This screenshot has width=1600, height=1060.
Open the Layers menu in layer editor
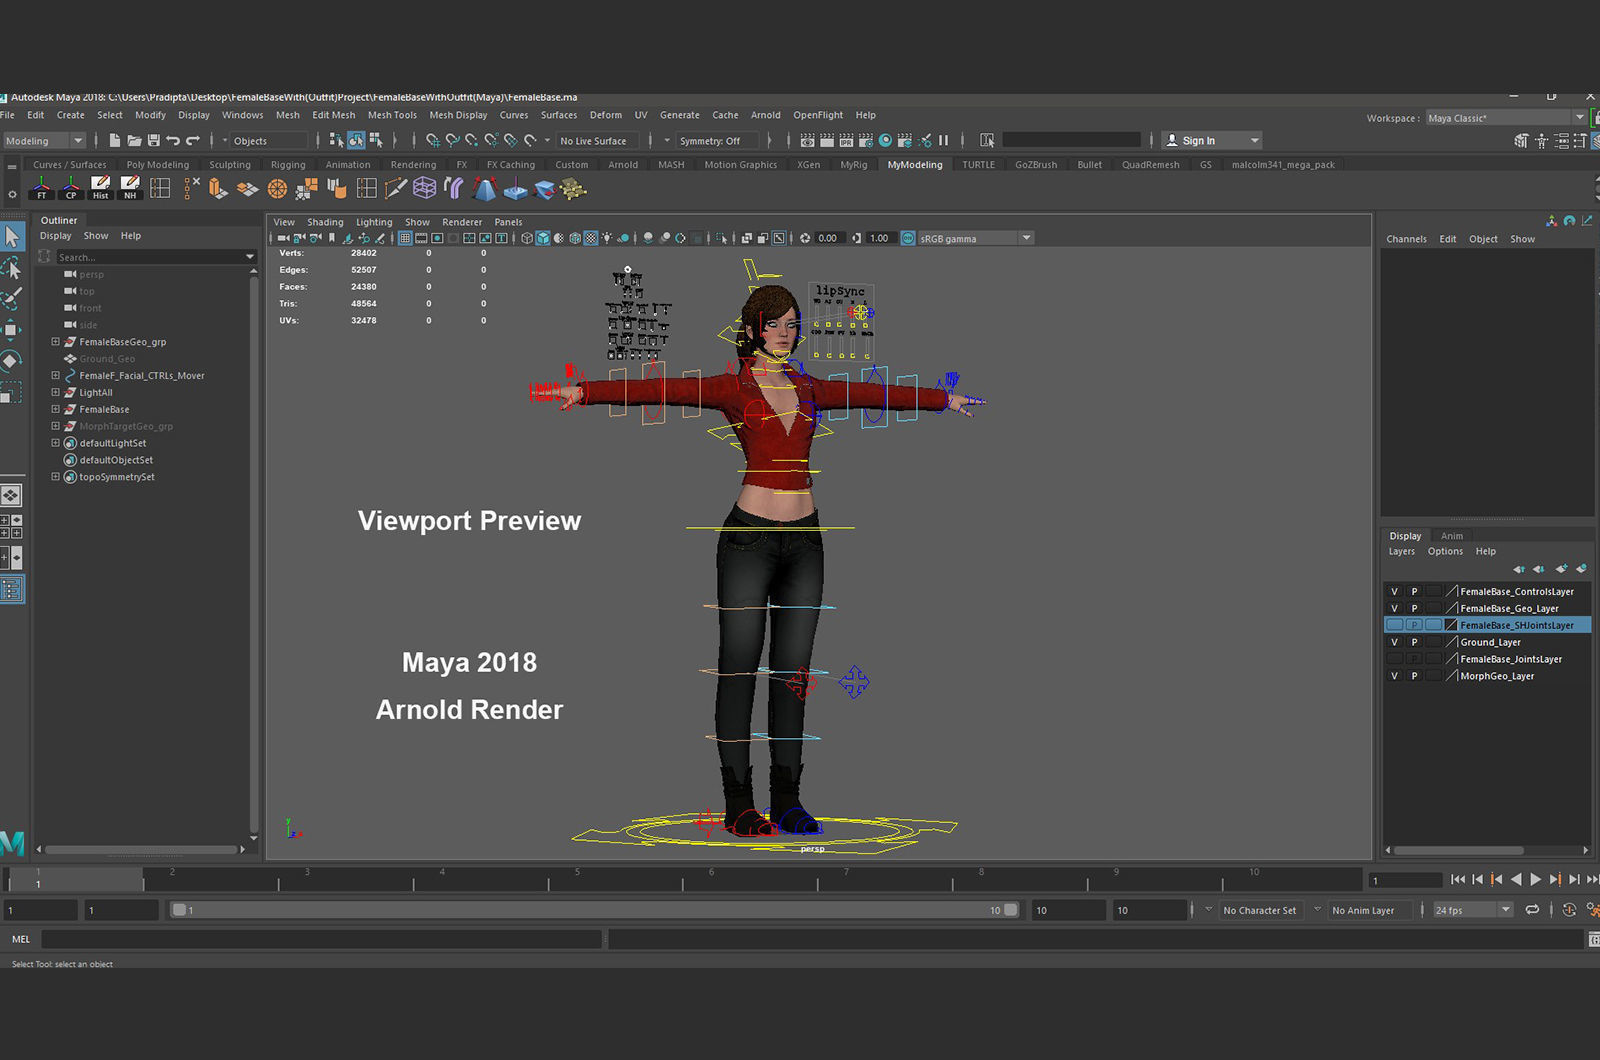point(1401,552)
